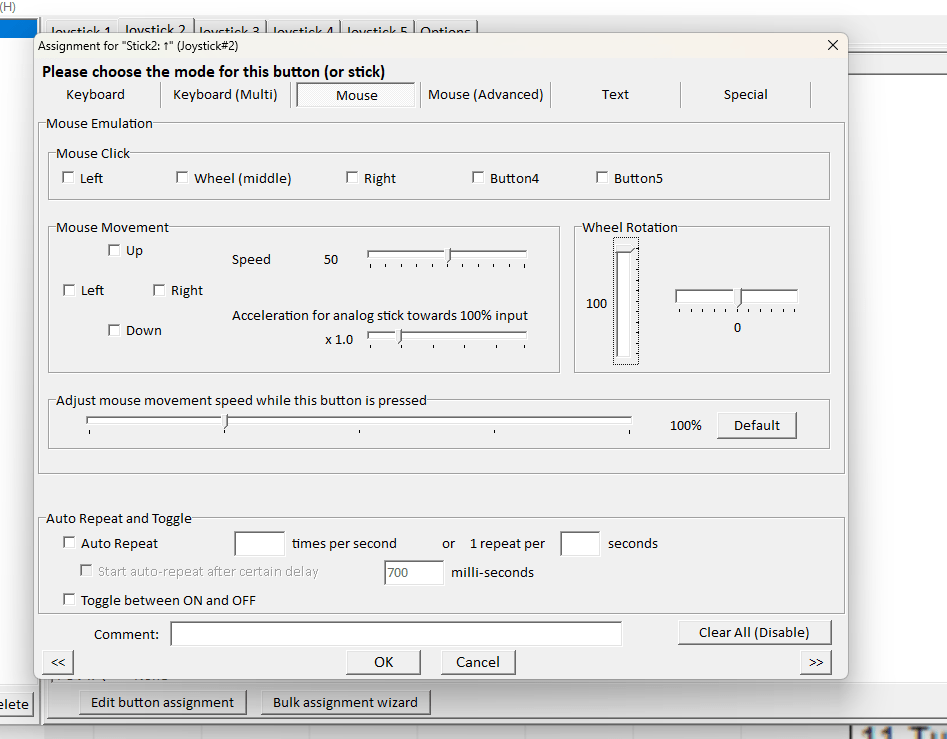Click the Speed value '50'
The height and width of the screenshot is (739, 947).
pyautogui.click(x=331, y=260)
